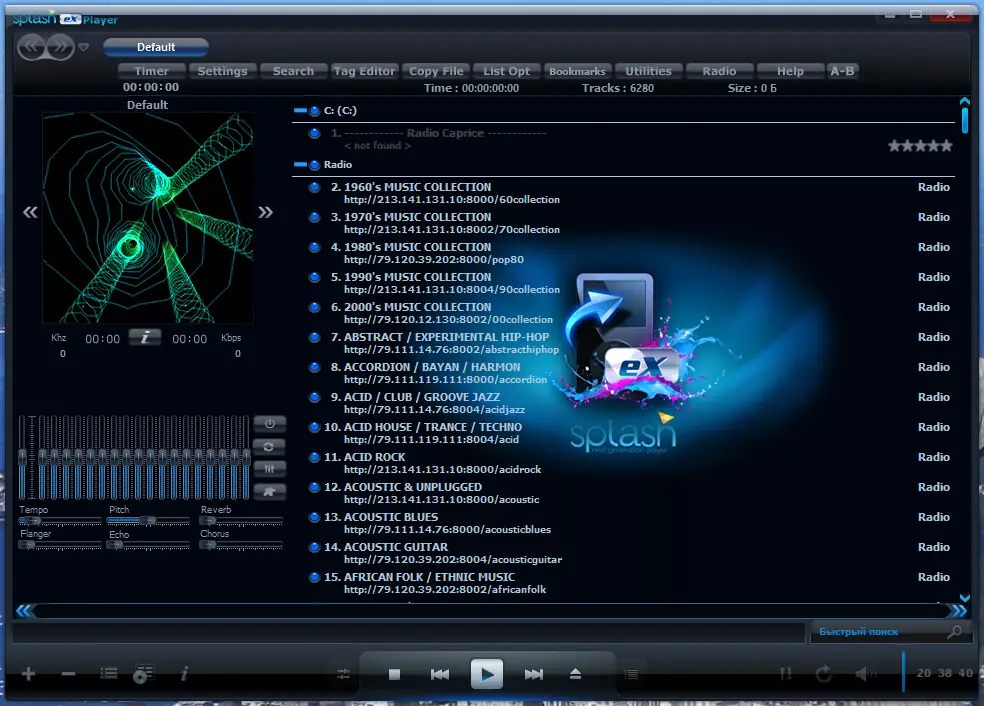Start playback with the play button
Viewport: 984px width, 706px height.
[486, 674]
